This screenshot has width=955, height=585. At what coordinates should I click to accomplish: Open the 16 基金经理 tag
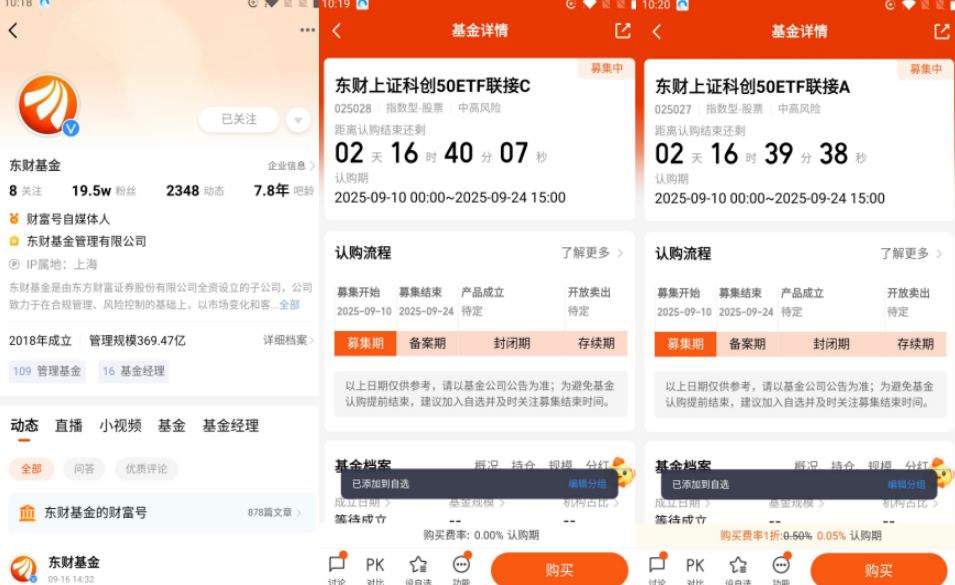tap(133, 371)
